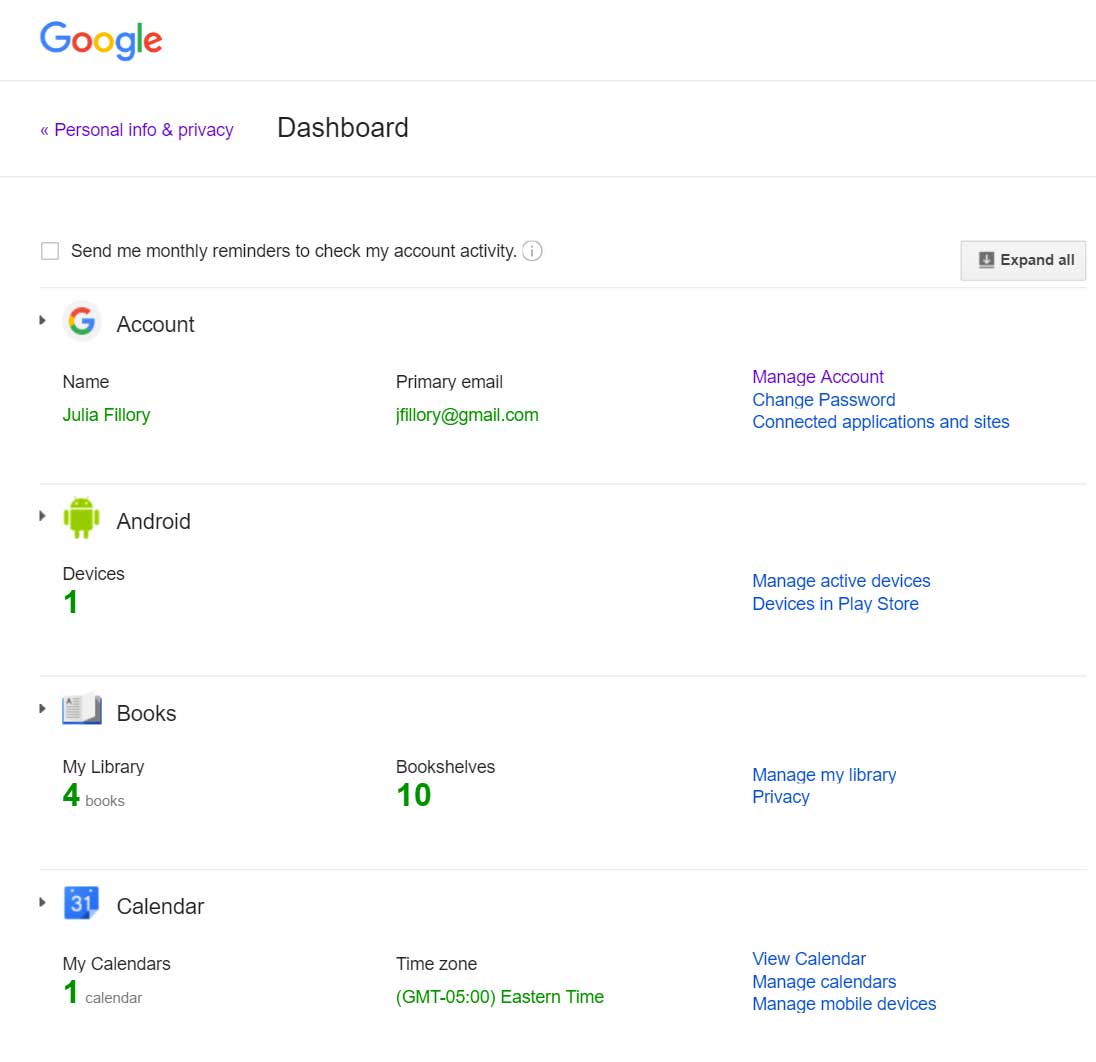Click the Expand all button
1096x1062 pixels.
tap(1023, 259)
